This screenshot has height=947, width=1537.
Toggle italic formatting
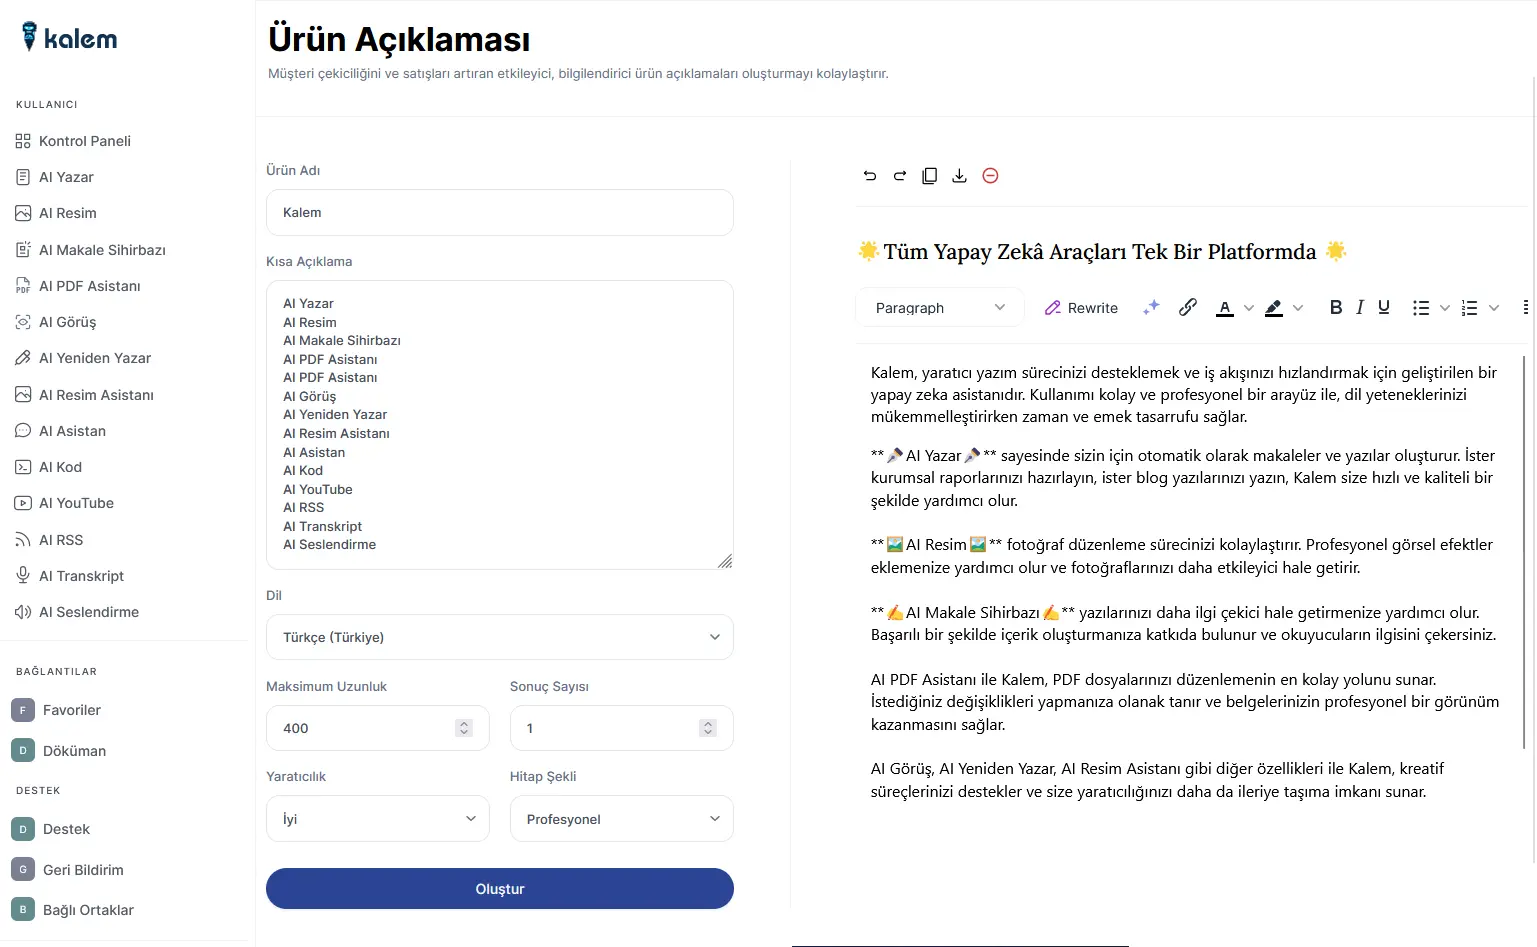pos(1360,308)
